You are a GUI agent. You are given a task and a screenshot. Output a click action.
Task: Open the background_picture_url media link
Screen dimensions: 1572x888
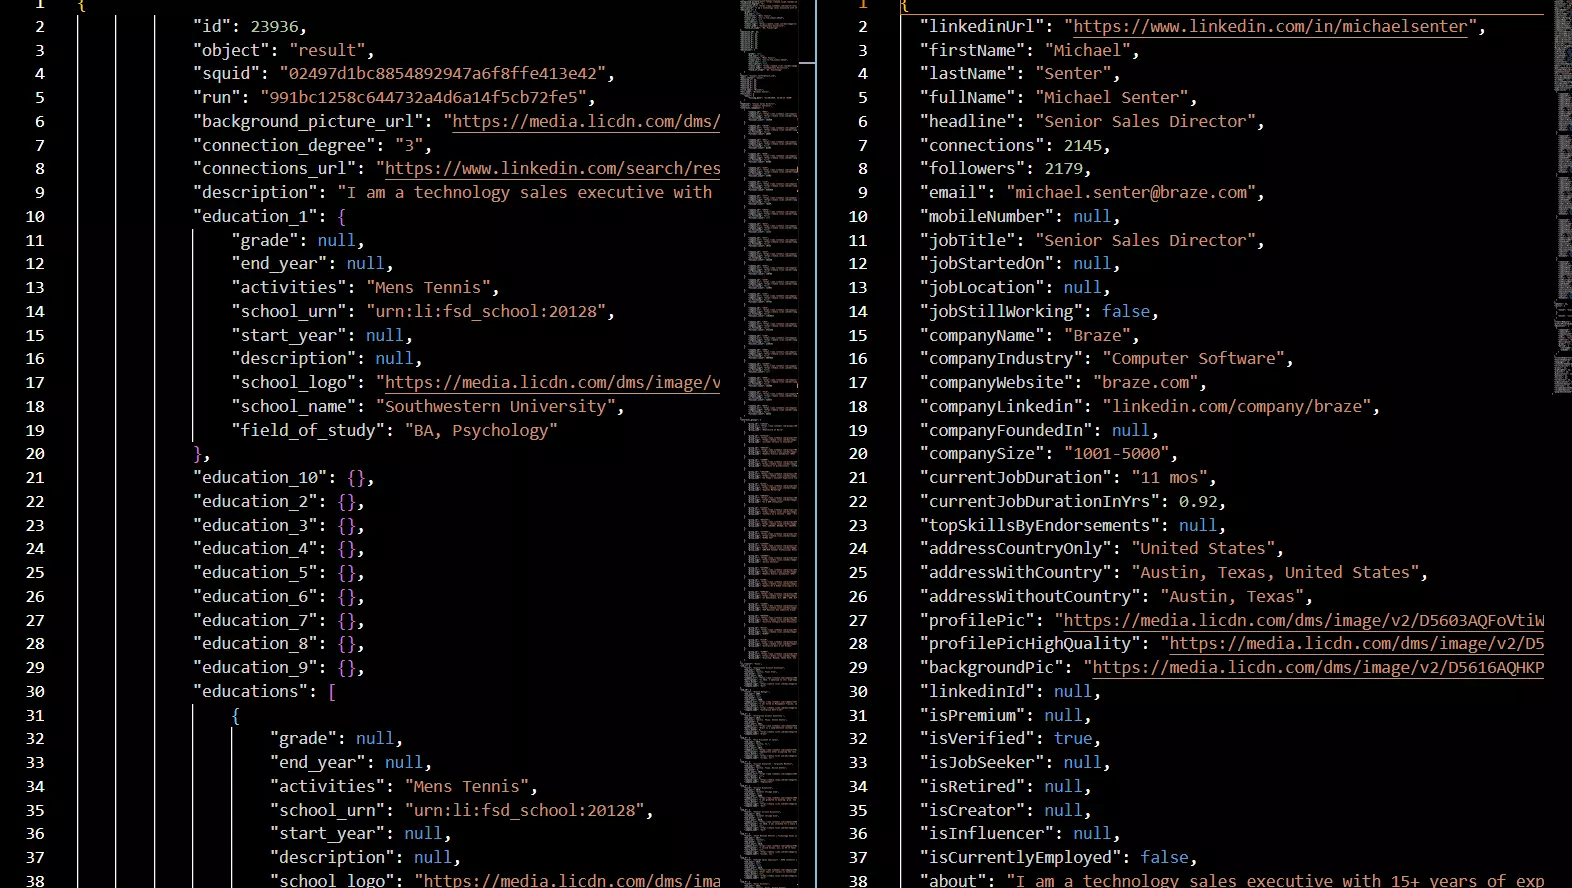click(586, 122)
